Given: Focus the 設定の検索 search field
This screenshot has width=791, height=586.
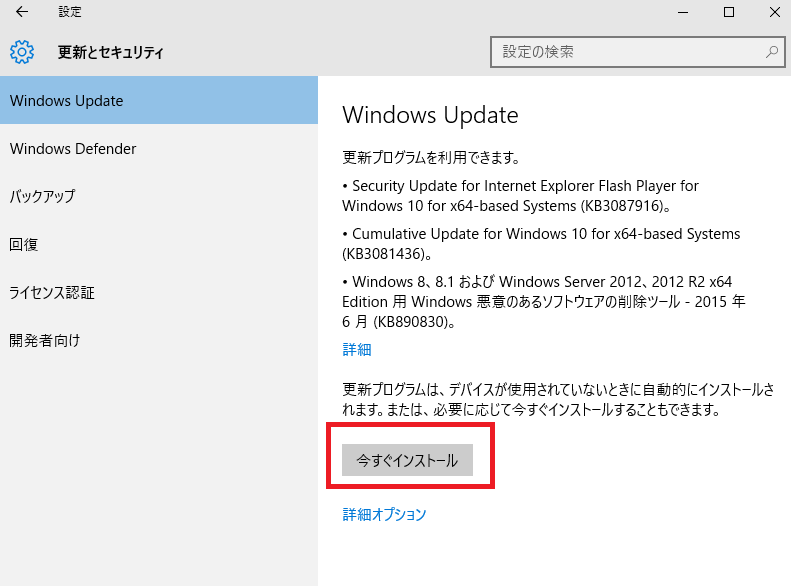Looking at the screenshot, I should click(x=637, y=52).
